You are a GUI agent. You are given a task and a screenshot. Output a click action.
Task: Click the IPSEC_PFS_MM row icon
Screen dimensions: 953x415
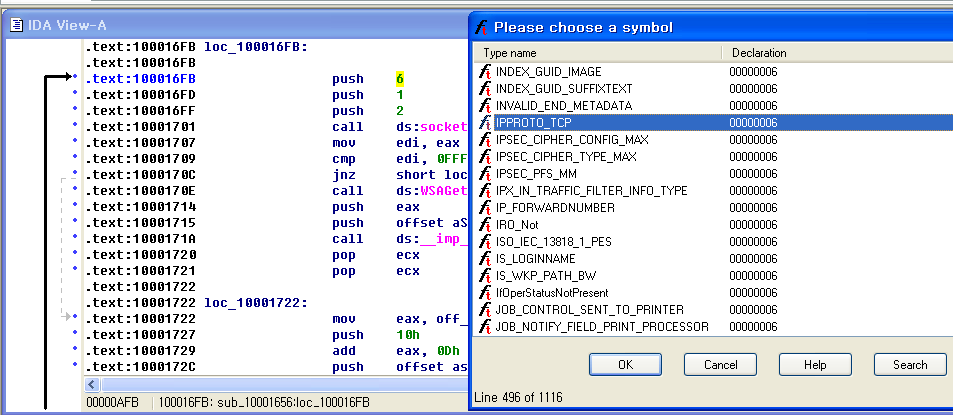(484, 174)
